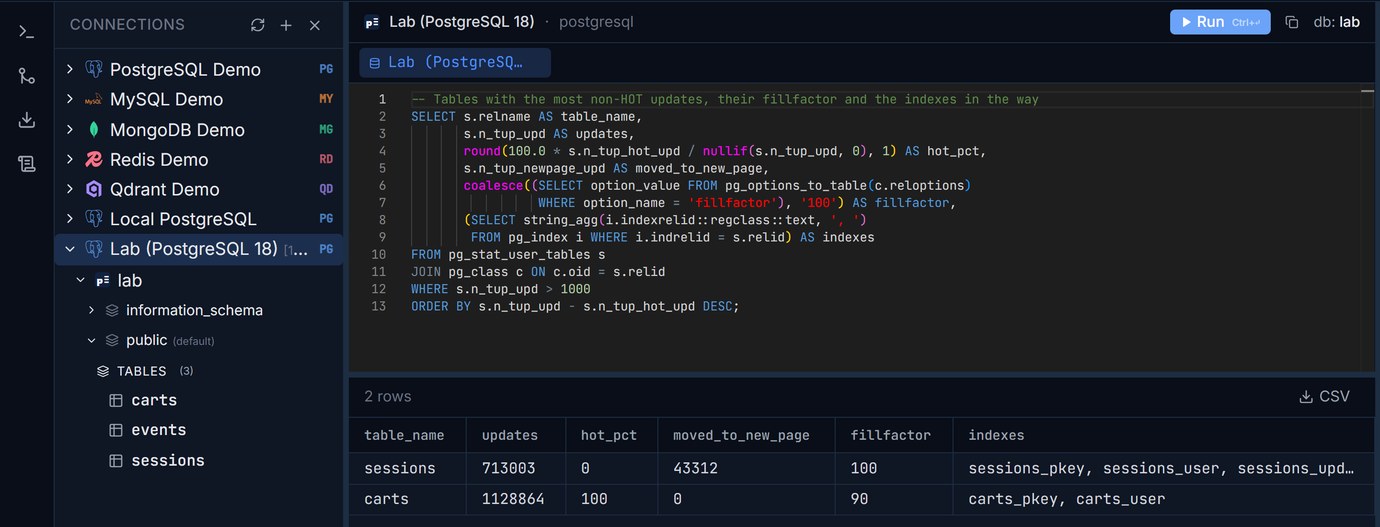Click the public schema layers icon
This screenshot has height=527, width=1380.
pyautogui.click(x=112, y=340)
